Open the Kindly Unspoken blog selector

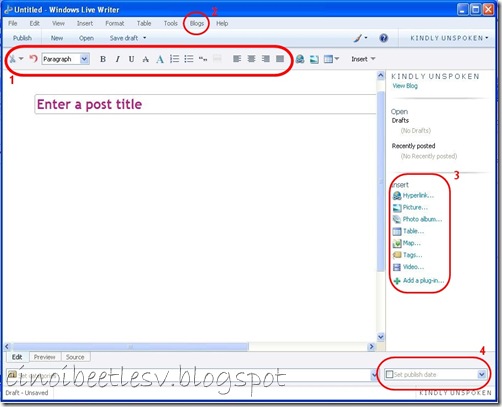click(x=449, y=38)
